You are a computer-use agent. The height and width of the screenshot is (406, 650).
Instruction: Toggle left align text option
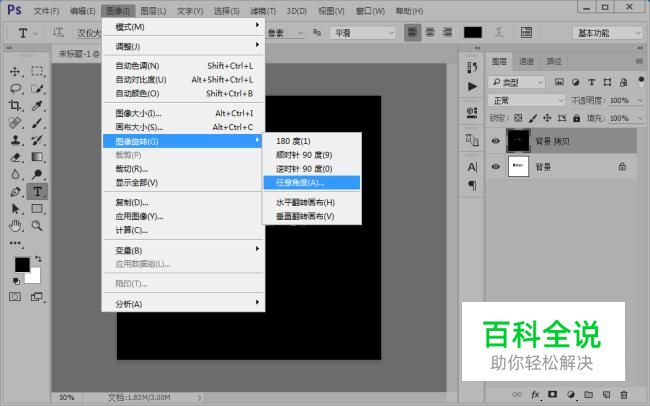point(412,32)
